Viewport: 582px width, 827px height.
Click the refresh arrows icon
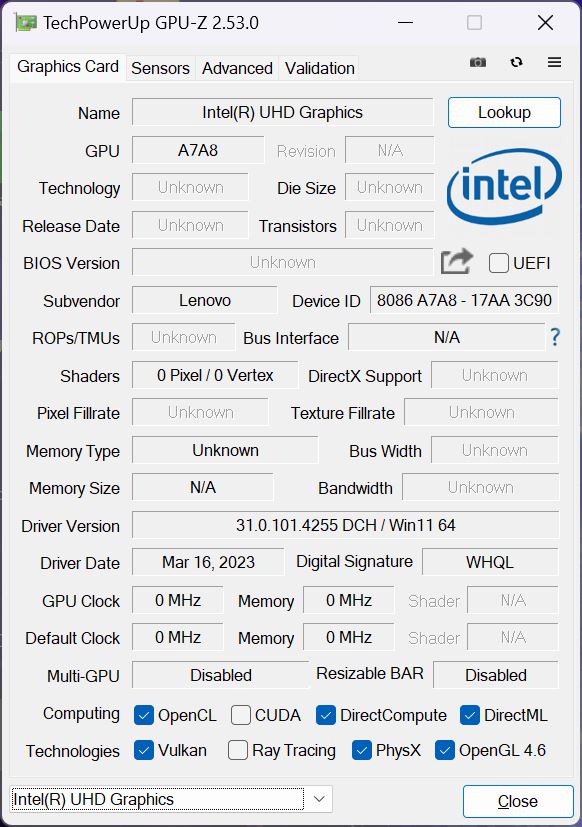[517, 62]
